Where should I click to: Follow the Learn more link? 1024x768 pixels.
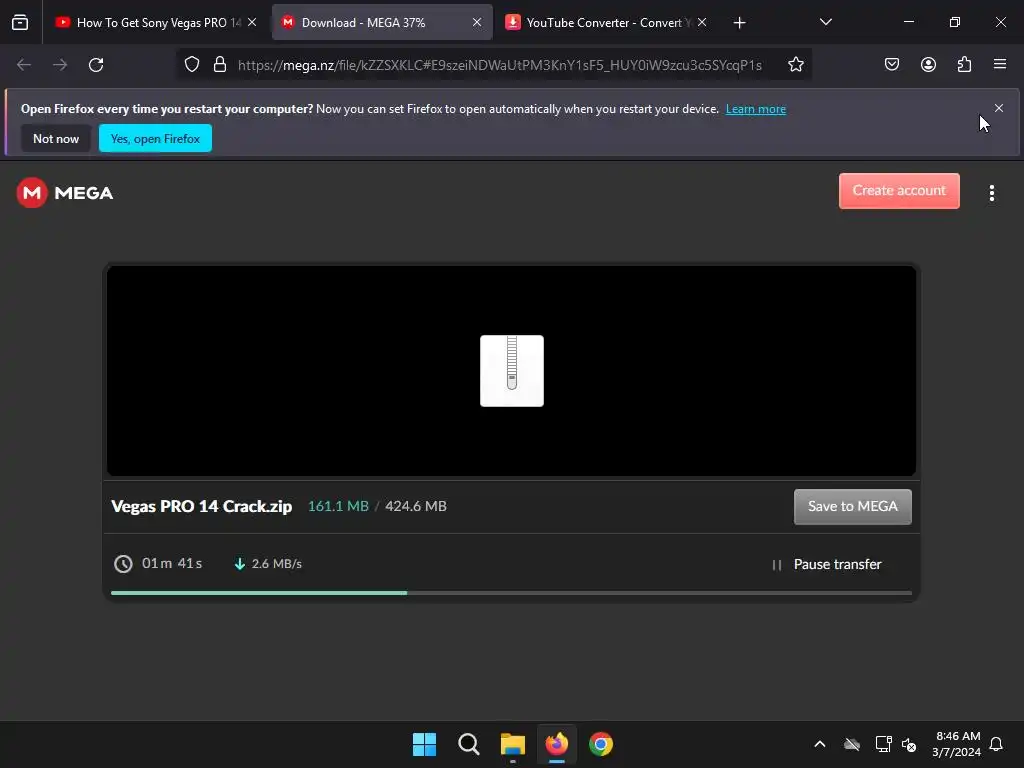click(x=756, y=109)
